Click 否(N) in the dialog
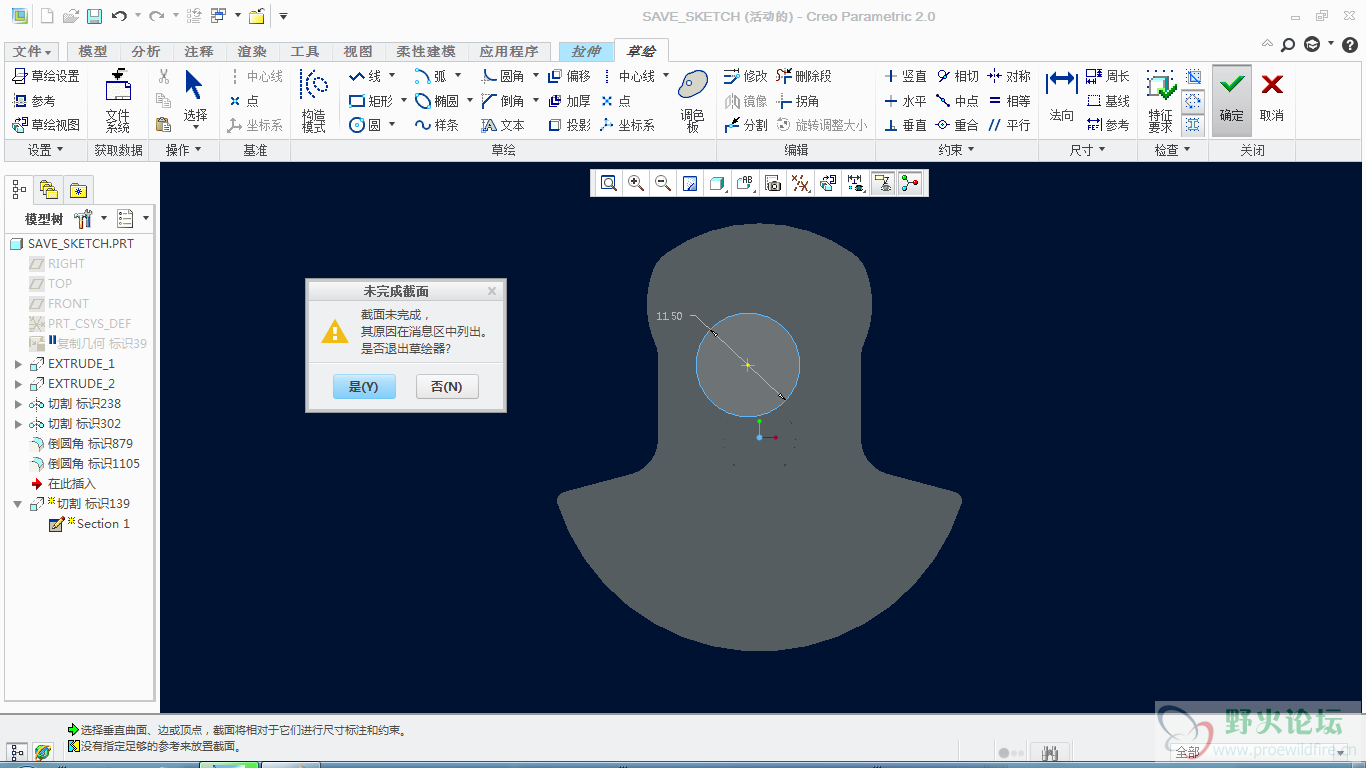This screenshot has width=1366, height=768. pyautogui.click(x=447, y=387)
